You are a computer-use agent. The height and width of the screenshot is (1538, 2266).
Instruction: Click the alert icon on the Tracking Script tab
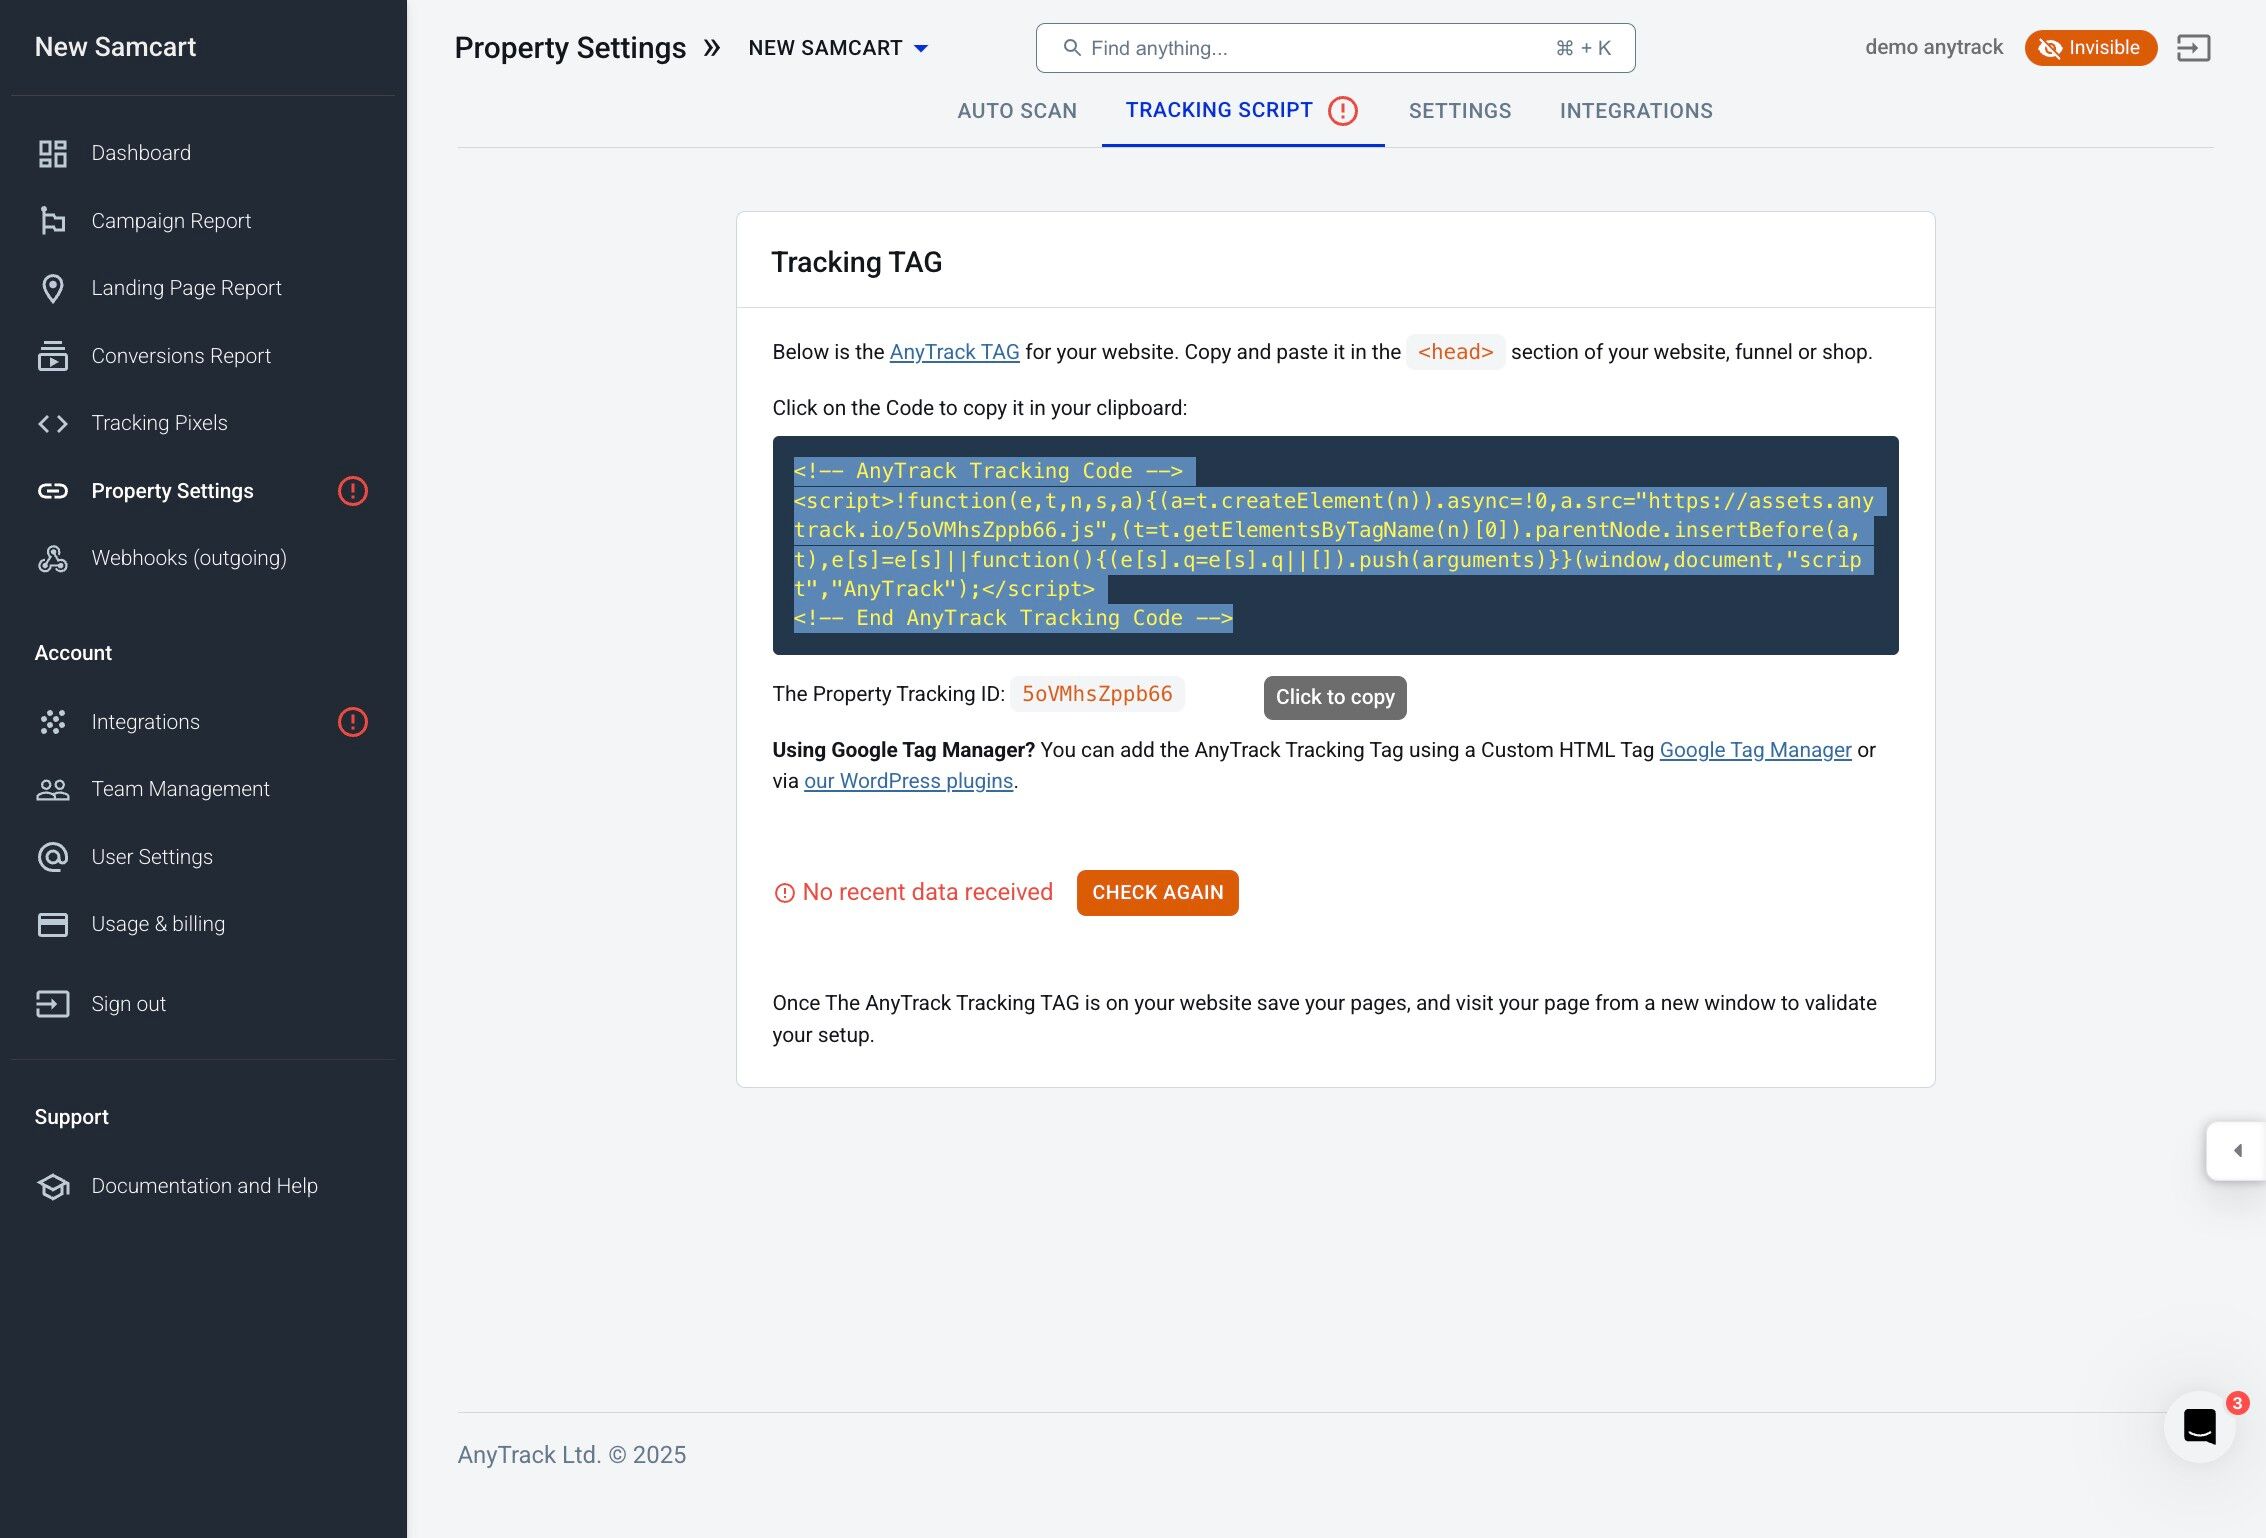[1342, 110]
